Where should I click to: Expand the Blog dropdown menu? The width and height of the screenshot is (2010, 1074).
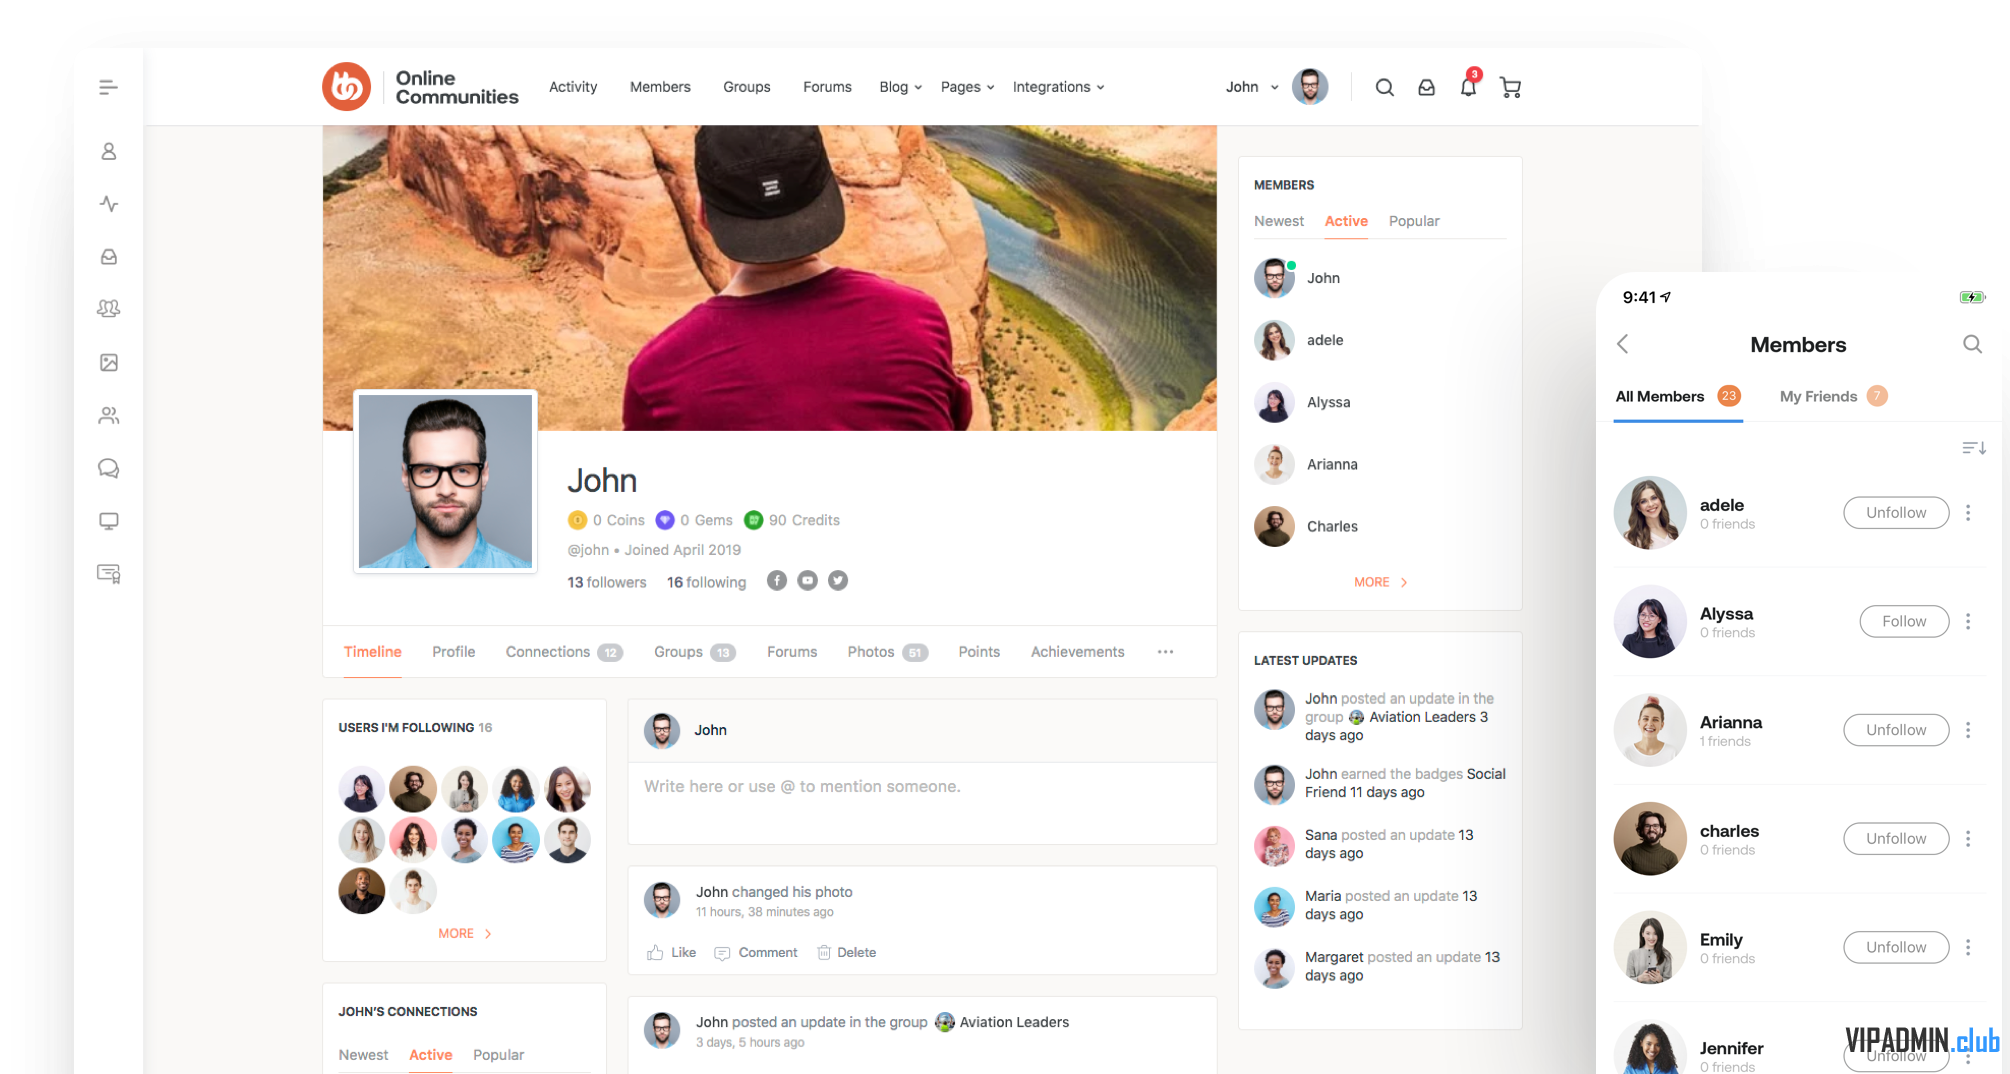900,88
